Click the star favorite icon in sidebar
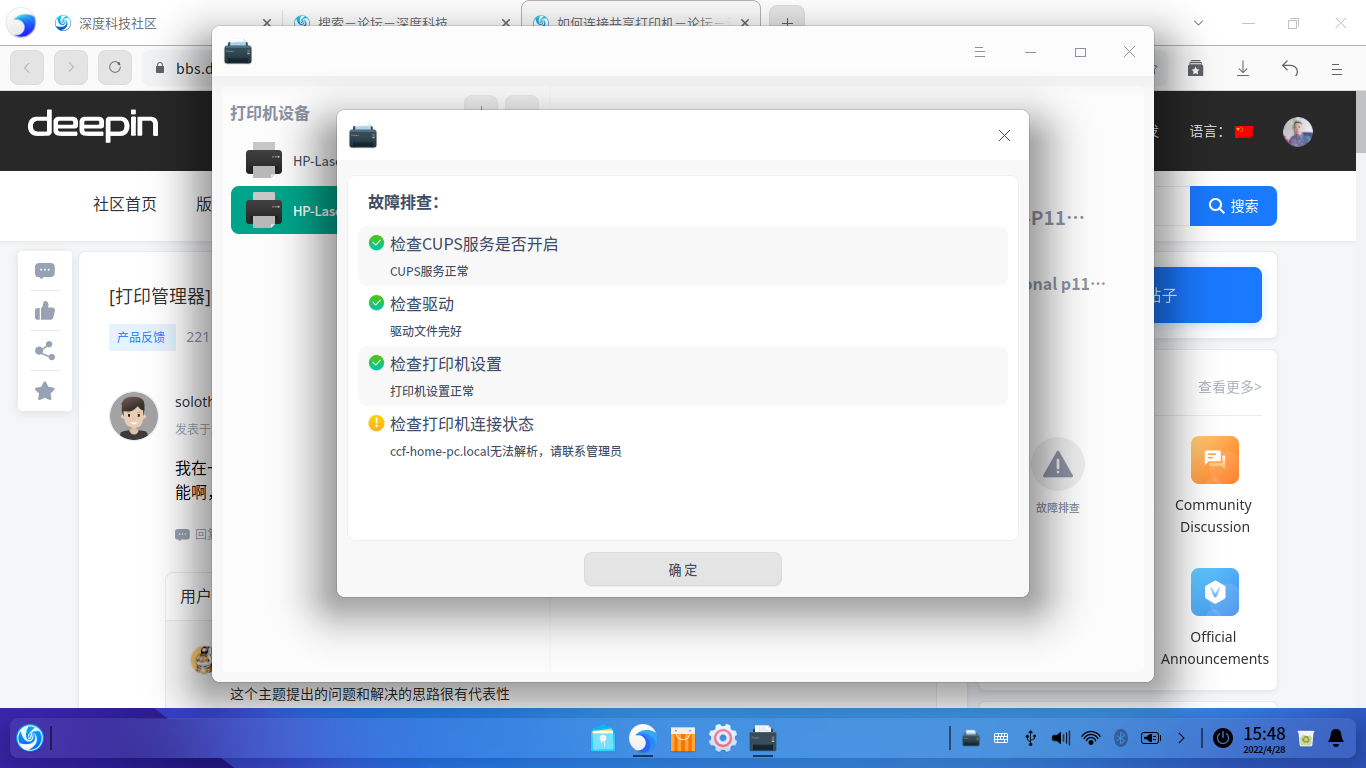 pyautogui.click(x=44, y=391)
